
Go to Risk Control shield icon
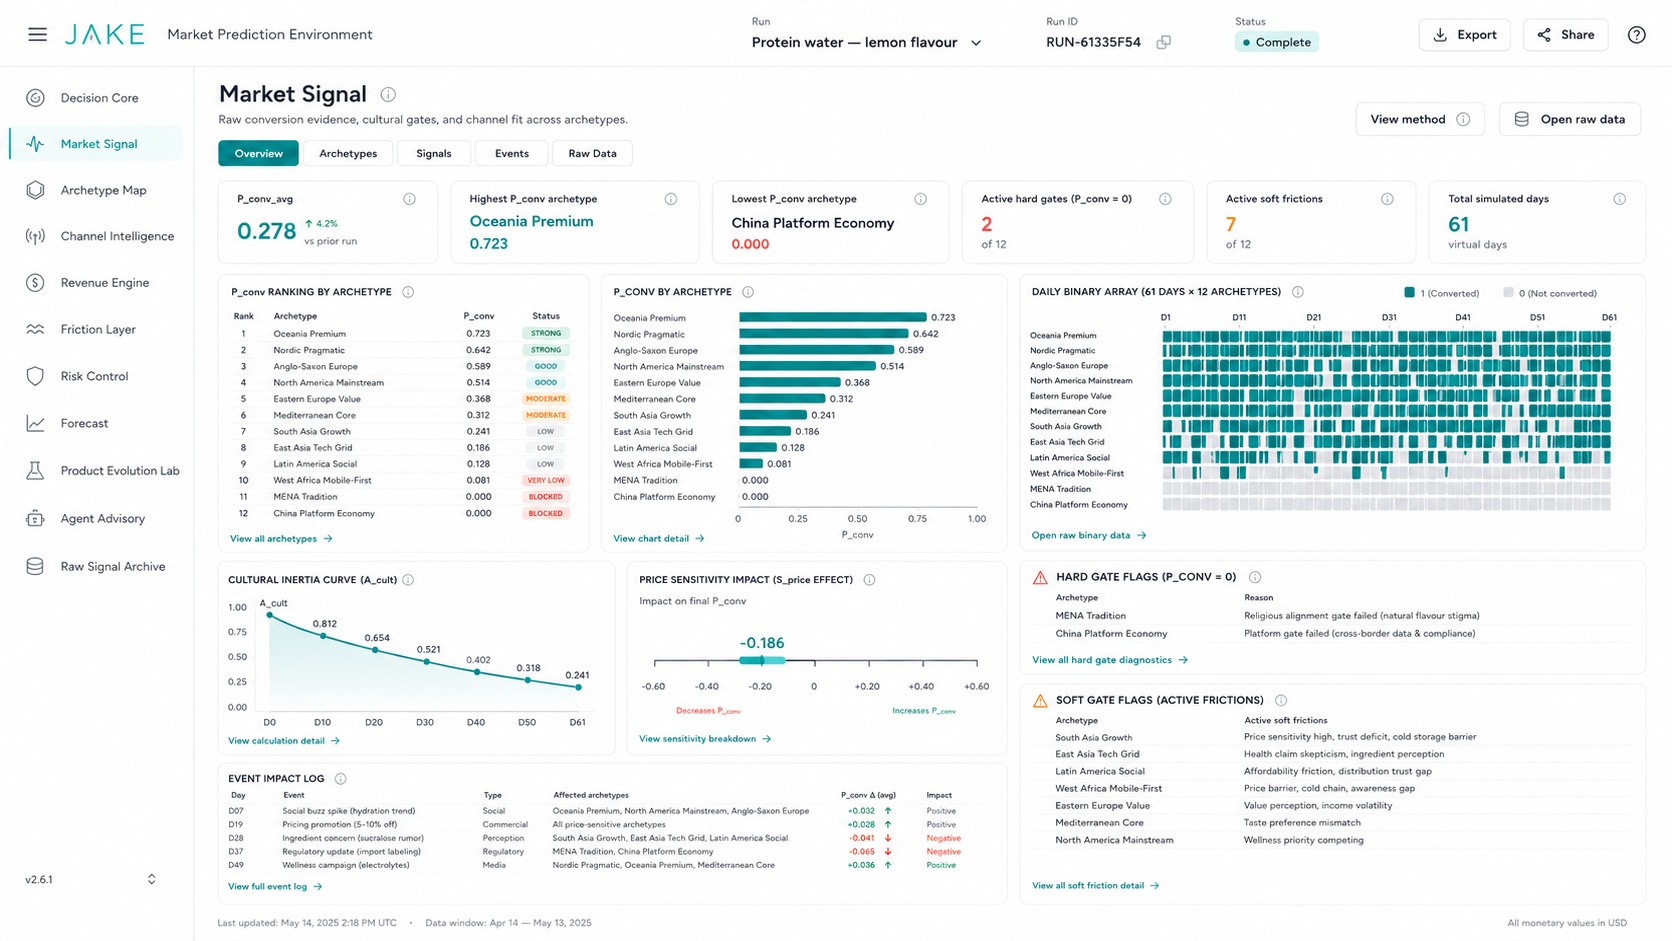[35, 376]
